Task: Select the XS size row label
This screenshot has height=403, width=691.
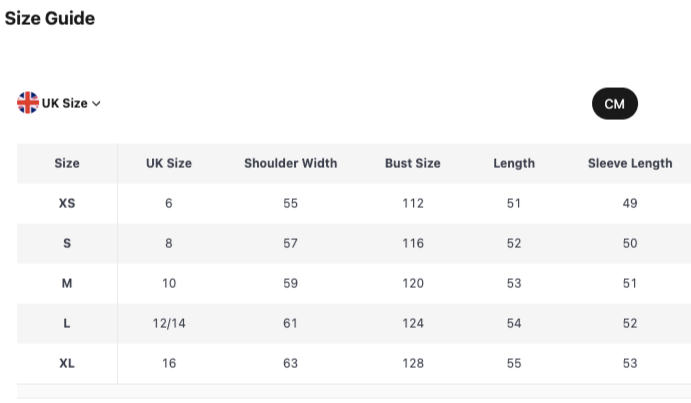Action: pyautogui.click(x=67, y=203)
